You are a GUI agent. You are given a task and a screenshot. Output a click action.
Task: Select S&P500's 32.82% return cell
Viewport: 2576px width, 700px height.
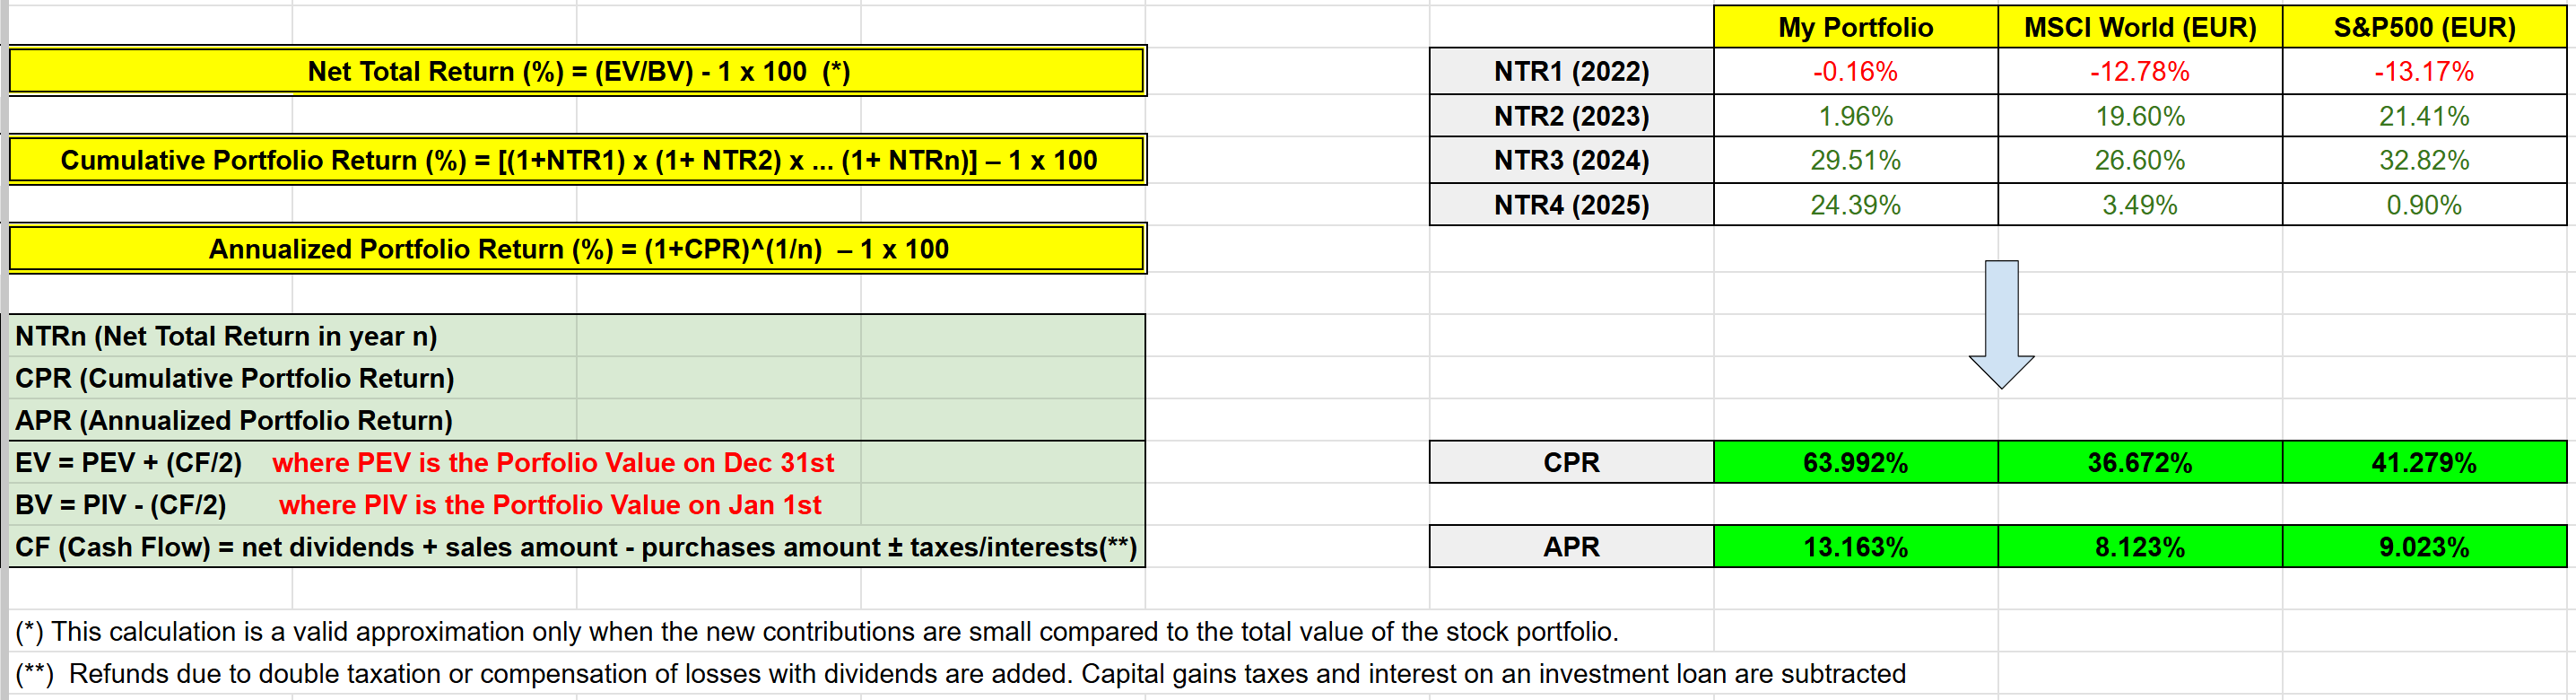coord(2424,160)
